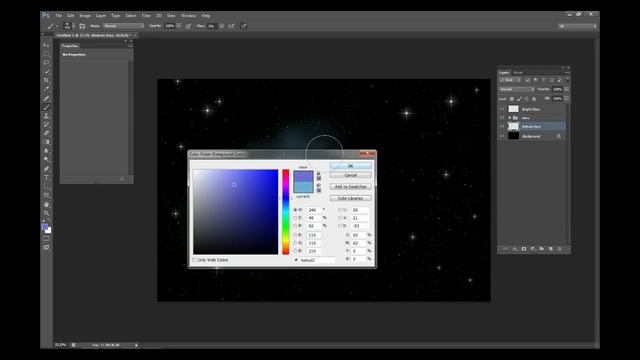
Task: Click inside the saturation-brightness color field
Action: click(236, 212)
